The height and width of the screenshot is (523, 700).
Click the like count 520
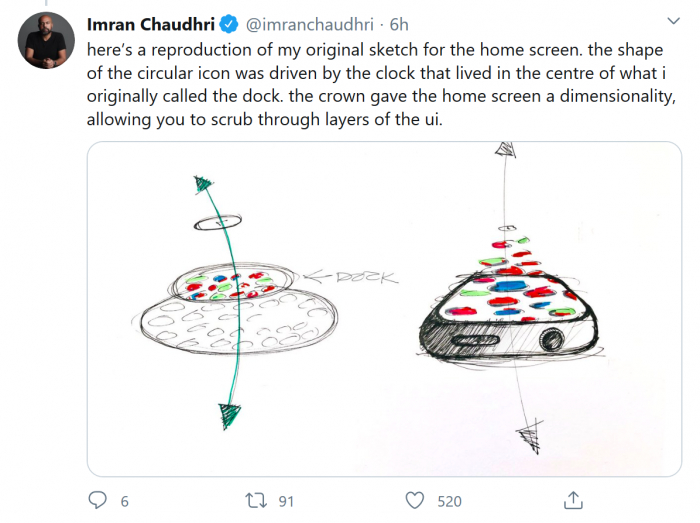click(449, 500)
